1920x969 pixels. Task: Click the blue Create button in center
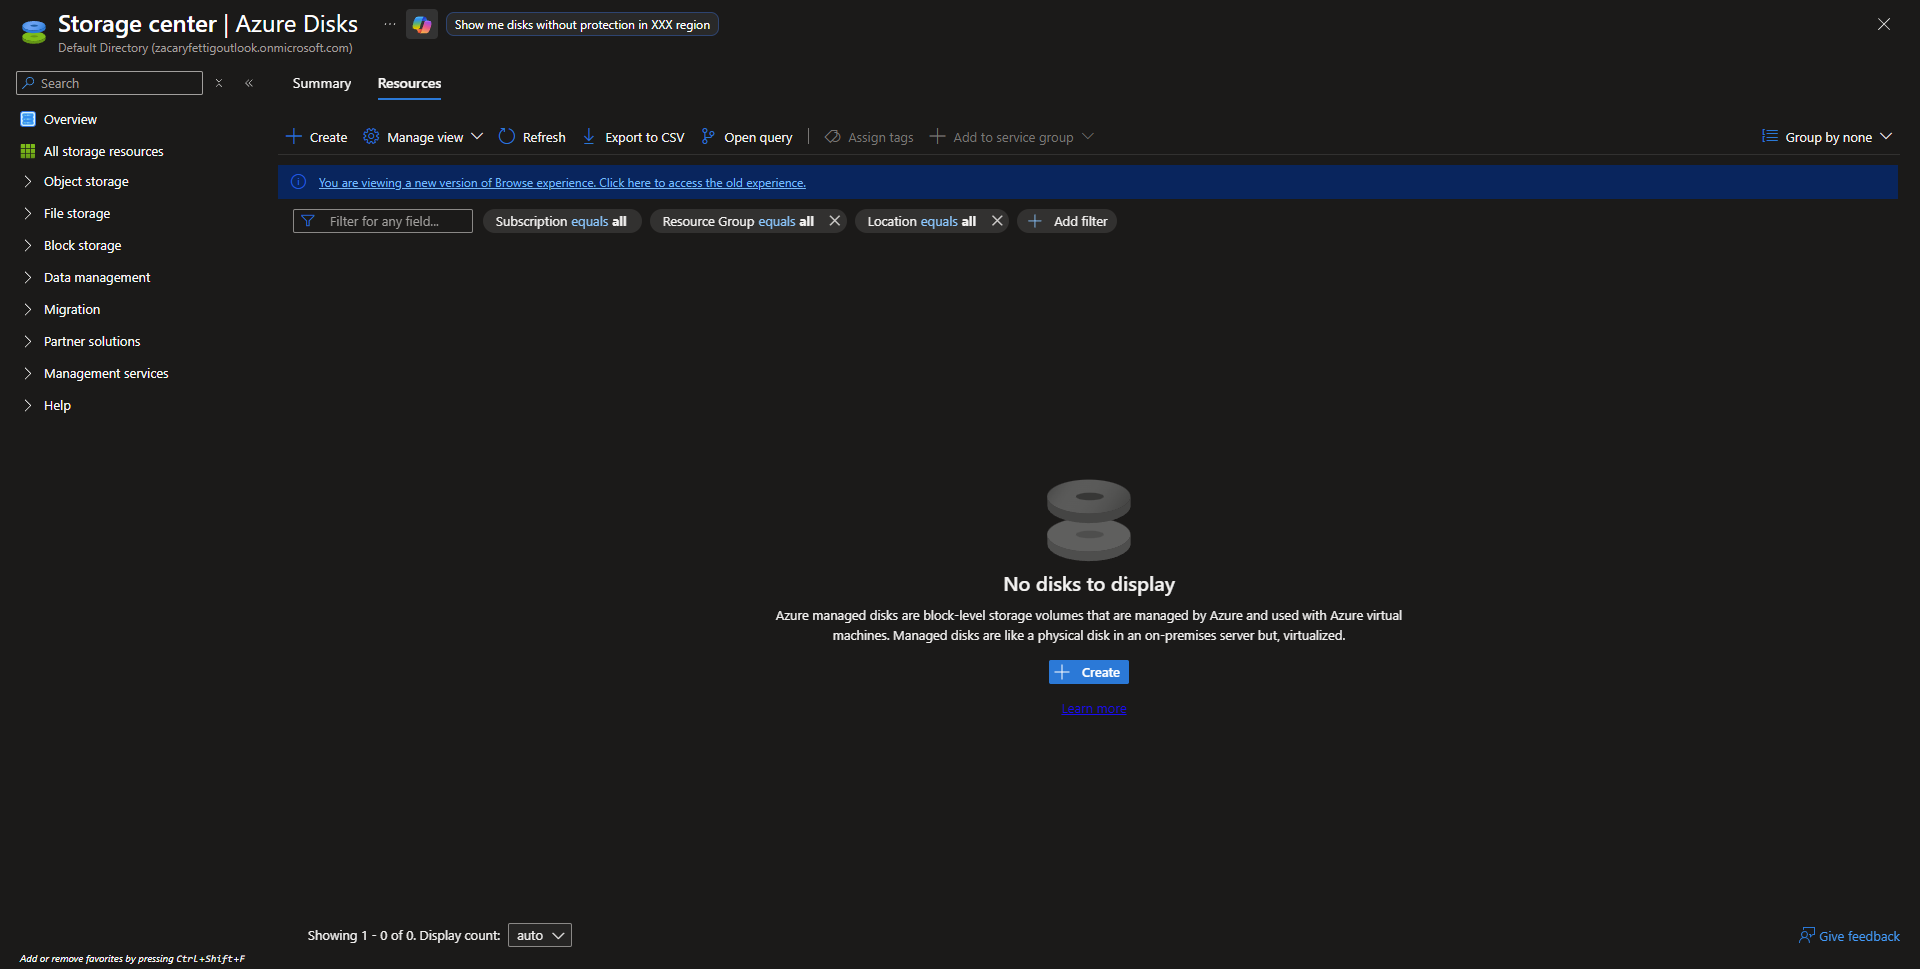tap(1088, 672)
